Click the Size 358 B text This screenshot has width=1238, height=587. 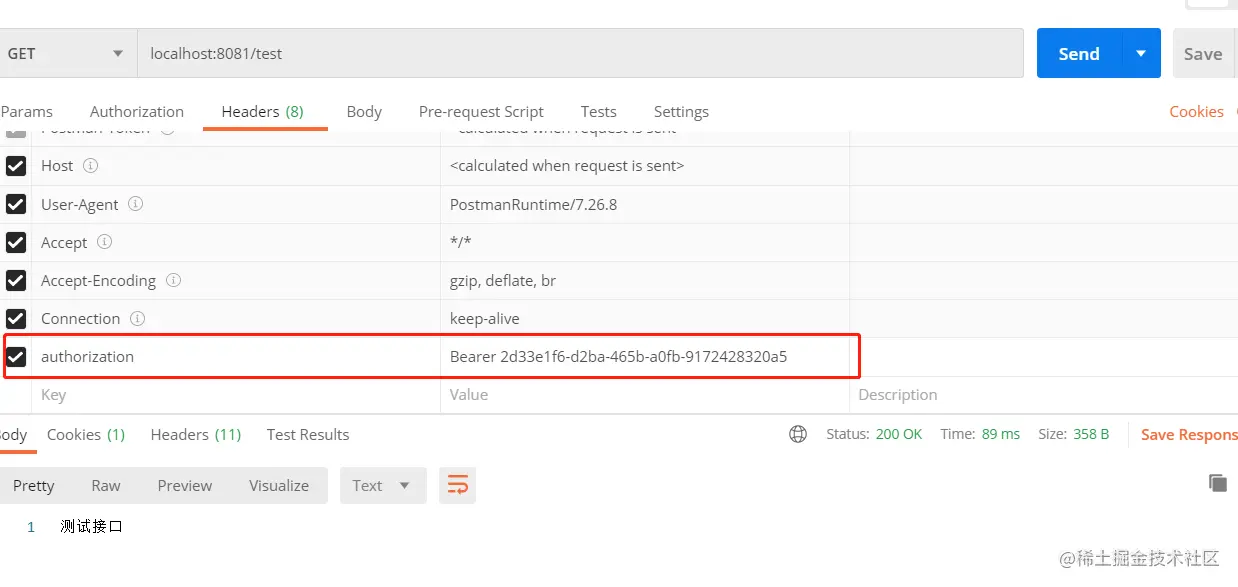1074,434
